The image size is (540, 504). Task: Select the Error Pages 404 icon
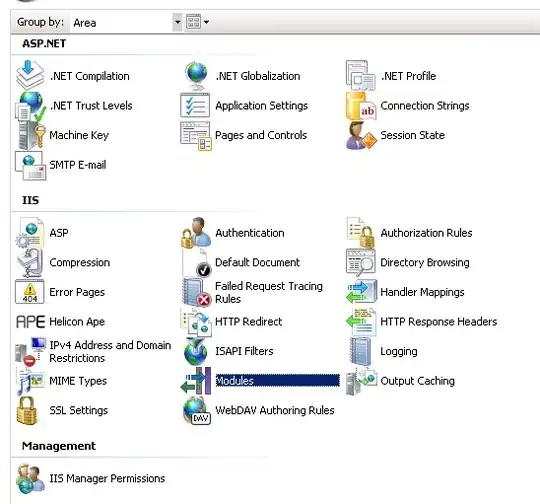pos(30,292)
